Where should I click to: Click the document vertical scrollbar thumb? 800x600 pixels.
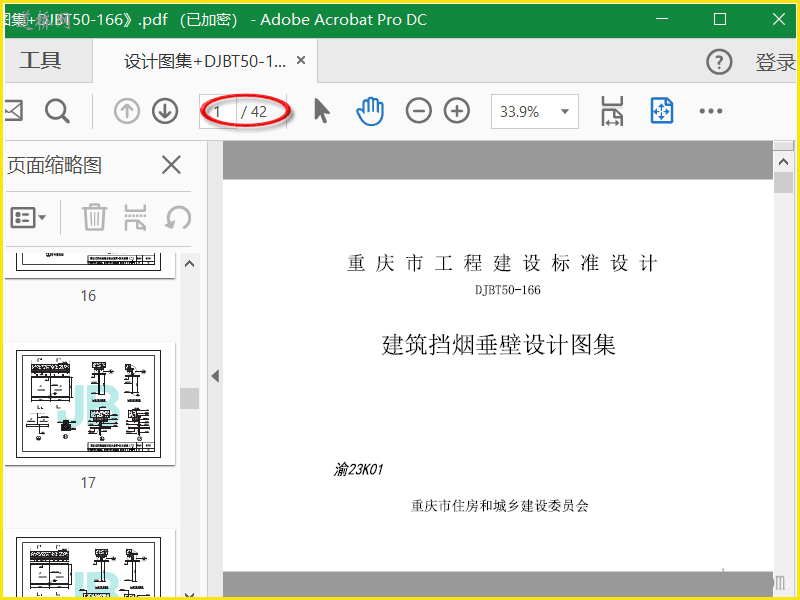pos(784,183)
